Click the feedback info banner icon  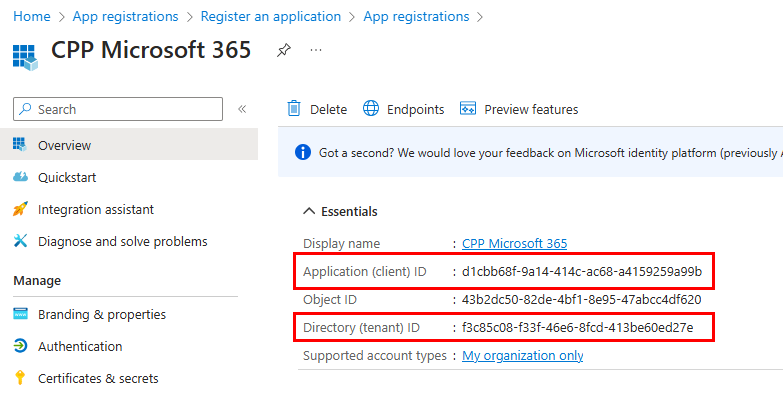point(303,152)
